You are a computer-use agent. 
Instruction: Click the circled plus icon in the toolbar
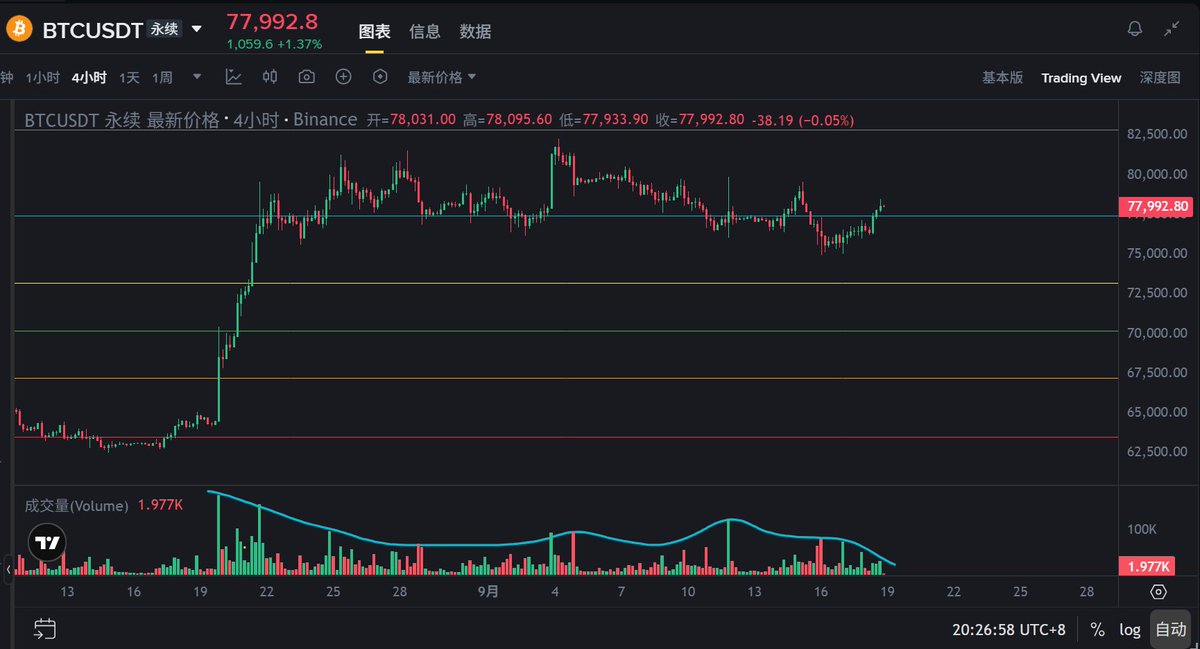343,77
